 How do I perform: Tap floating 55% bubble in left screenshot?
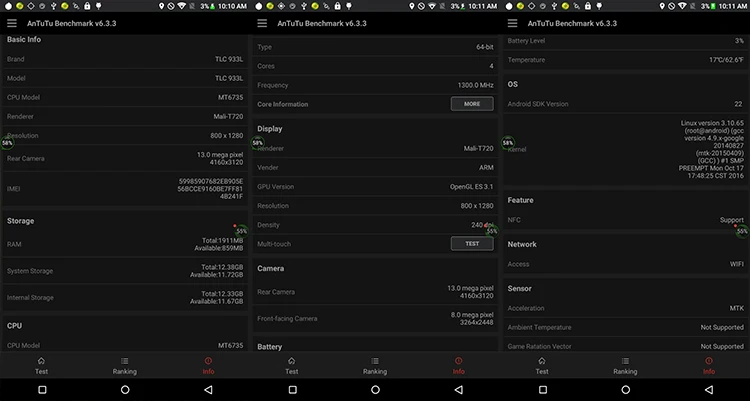(x=242, y=231)
